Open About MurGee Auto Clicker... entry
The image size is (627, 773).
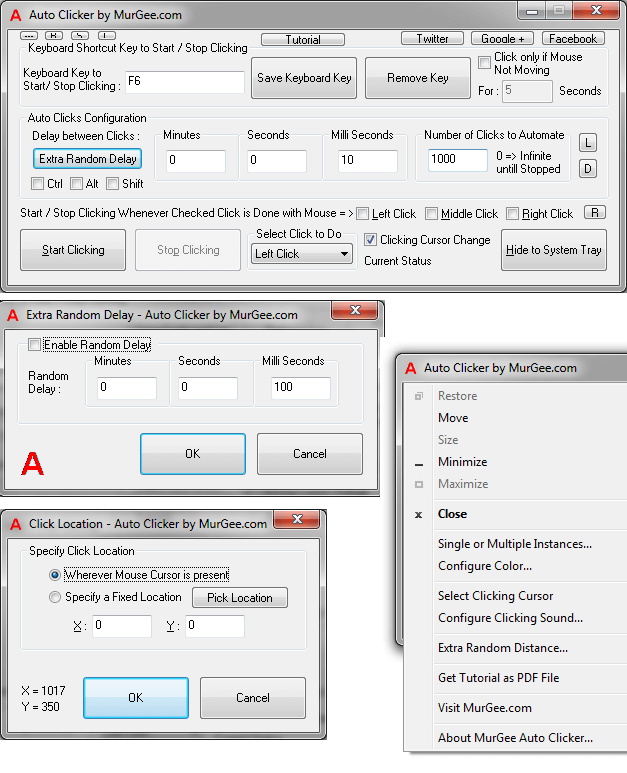point(515,738)
